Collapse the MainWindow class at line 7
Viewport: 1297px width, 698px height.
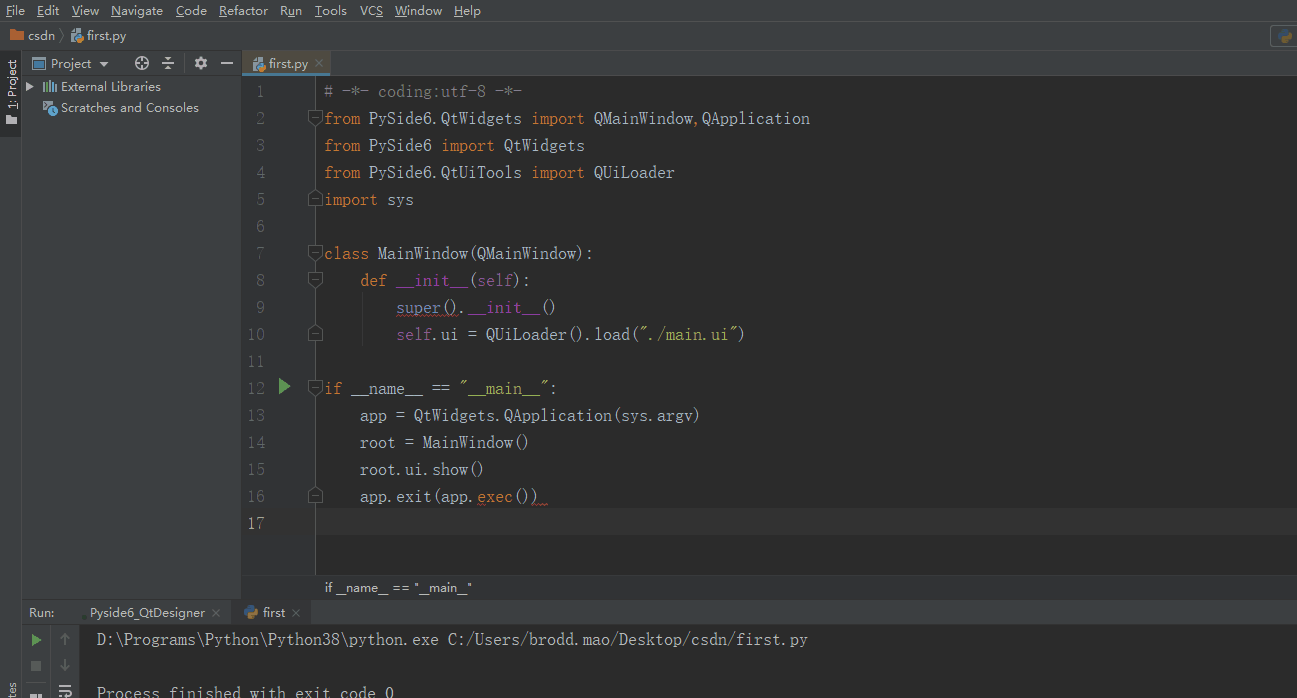(315, 253)
